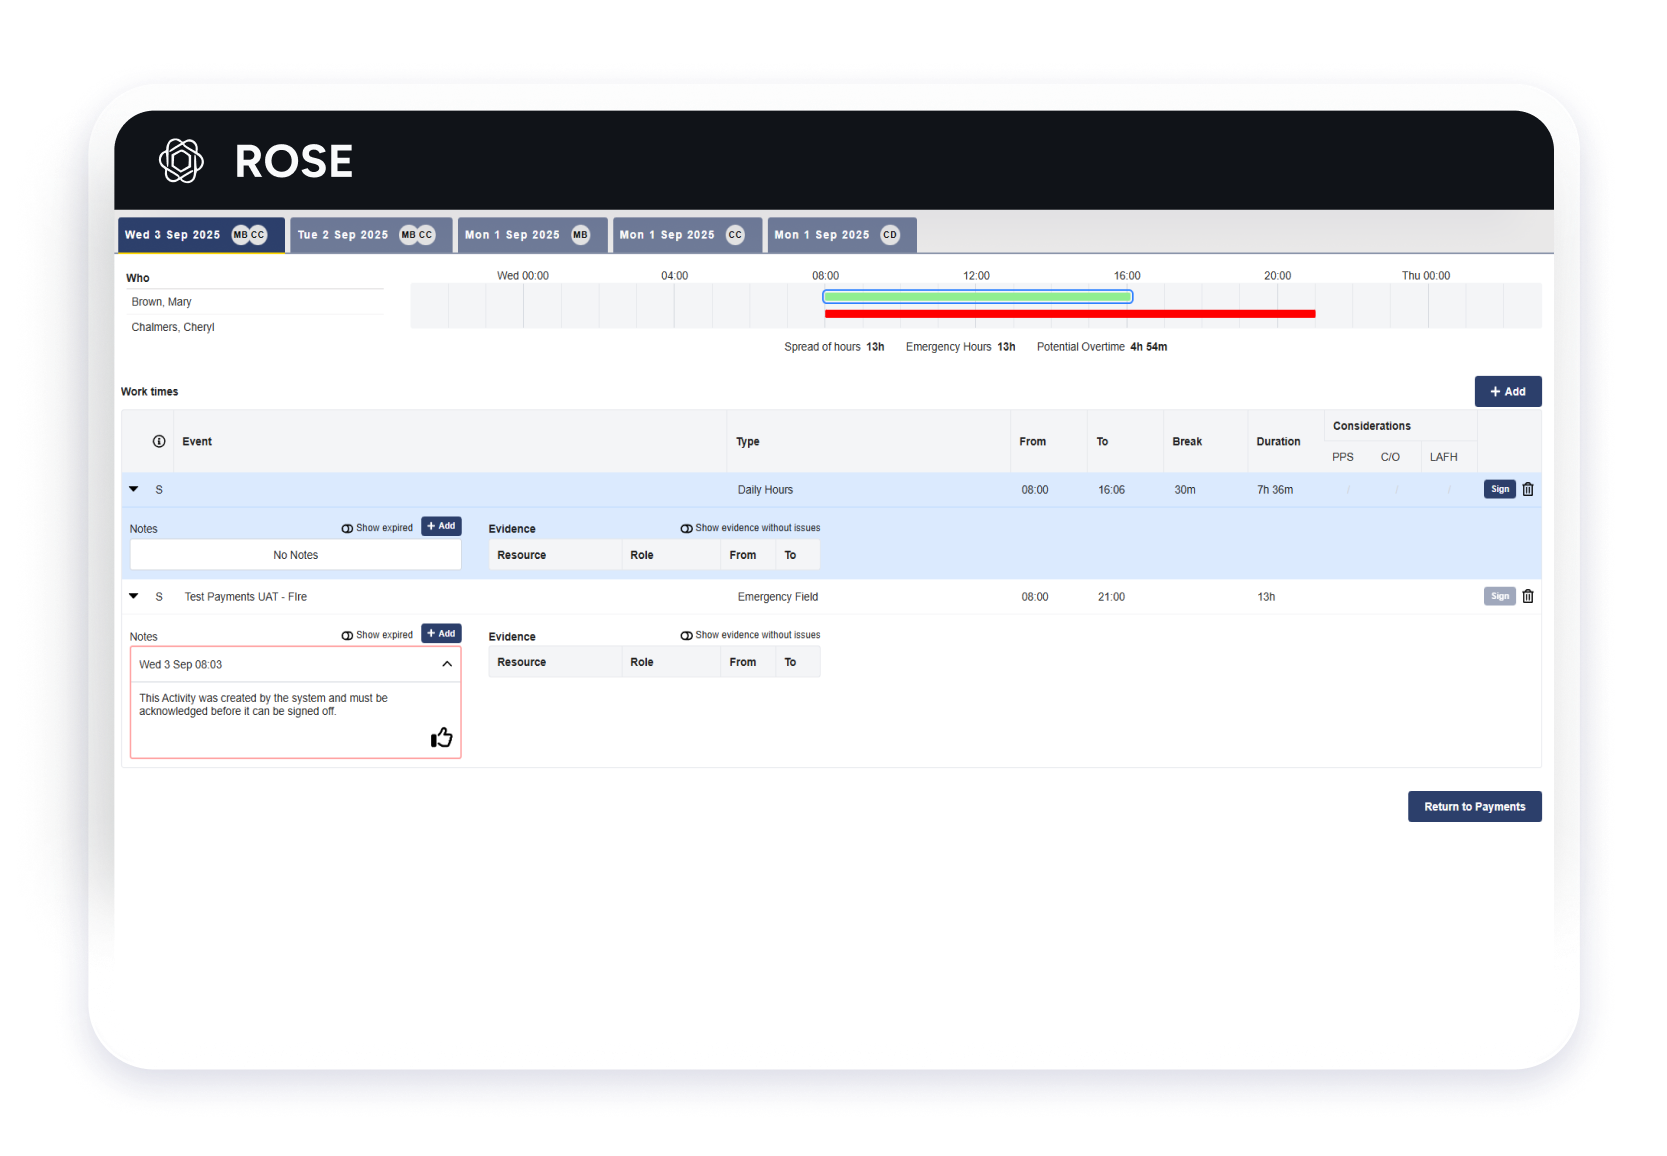This screenshot has height=1156, width=1667.
Task: Acknowledge the system note via thumbs-up icon
Action: click(440, 737)
